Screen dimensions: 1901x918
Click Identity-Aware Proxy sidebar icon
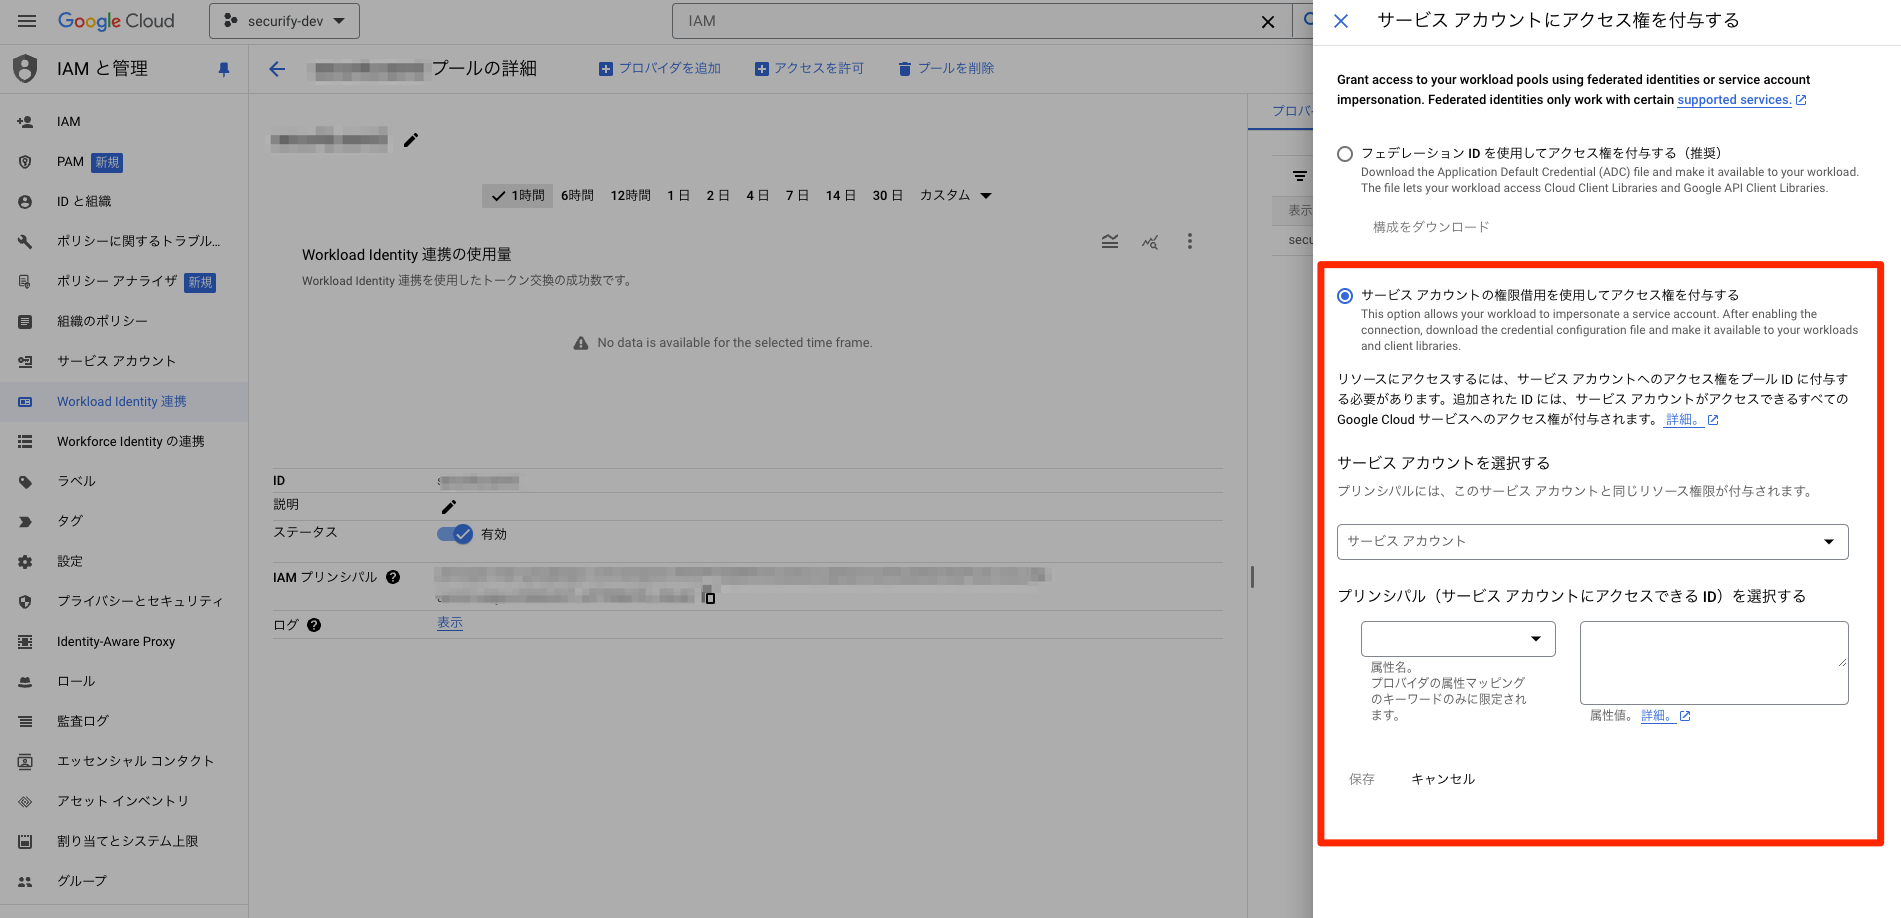(25, 642)
